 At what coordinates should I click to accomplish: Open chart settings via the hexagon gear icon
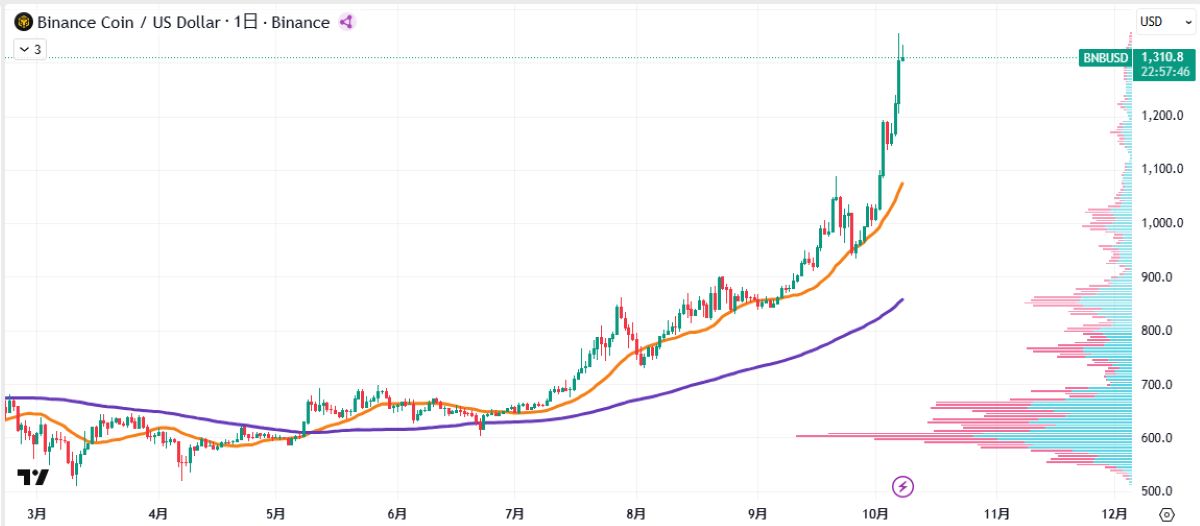(1166, 514)
